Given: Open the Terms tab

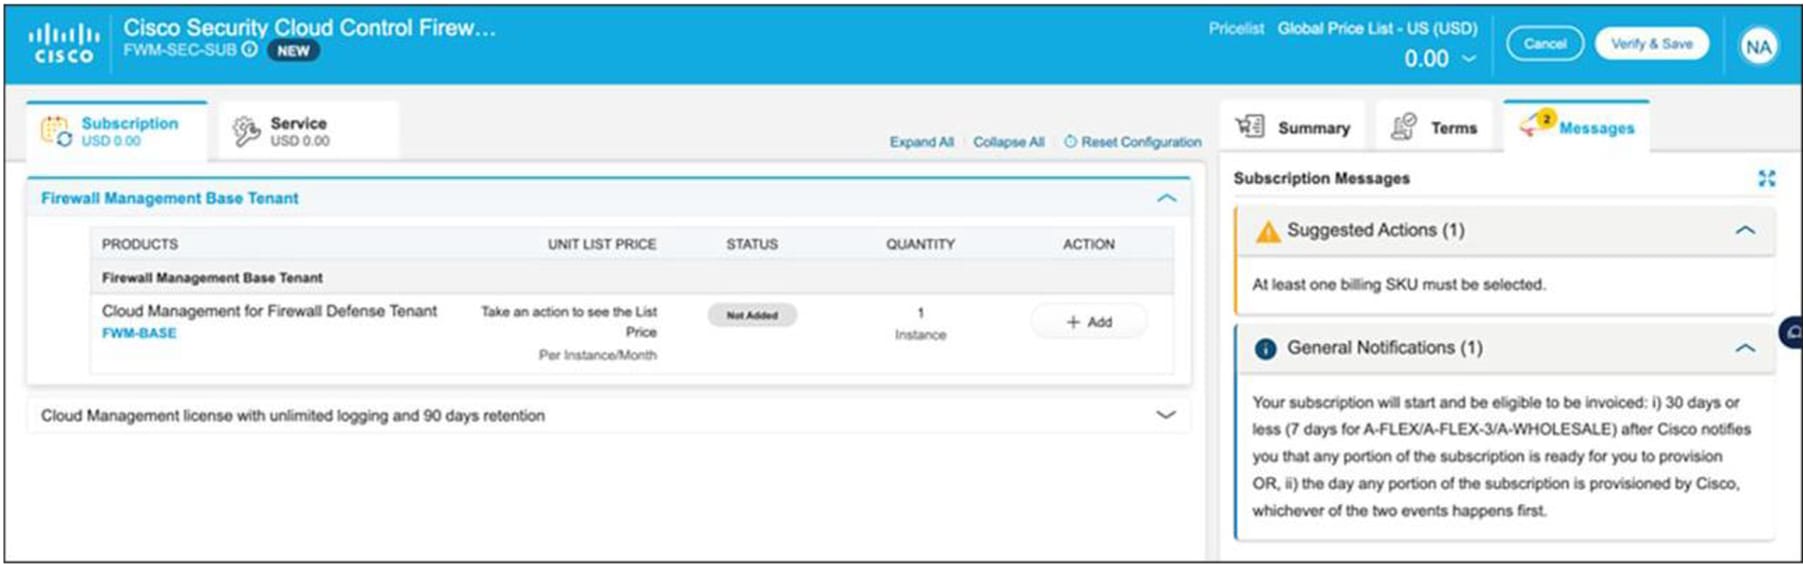Looking at the screenshot, I should 1433,128.
